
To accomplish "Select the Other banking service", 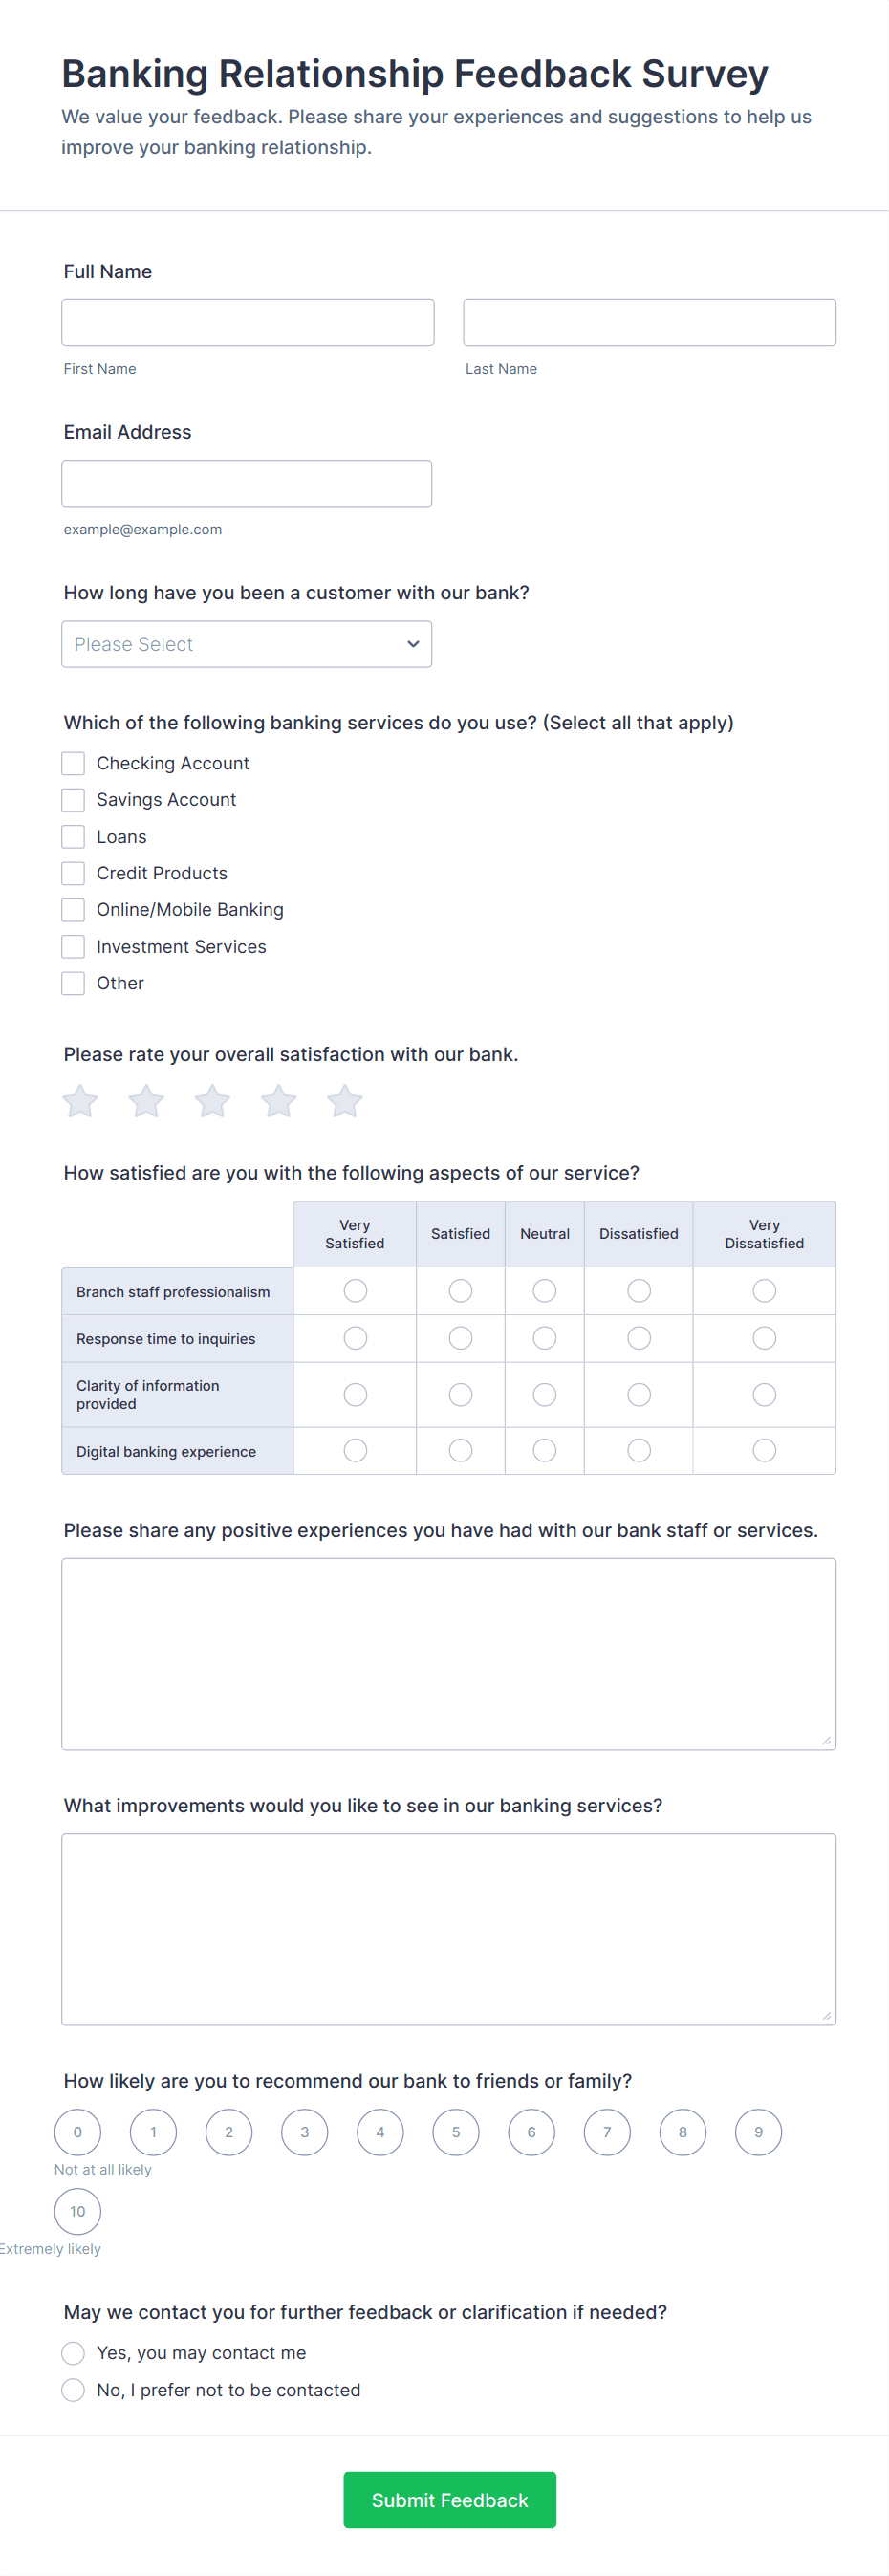I will [72, 983].
